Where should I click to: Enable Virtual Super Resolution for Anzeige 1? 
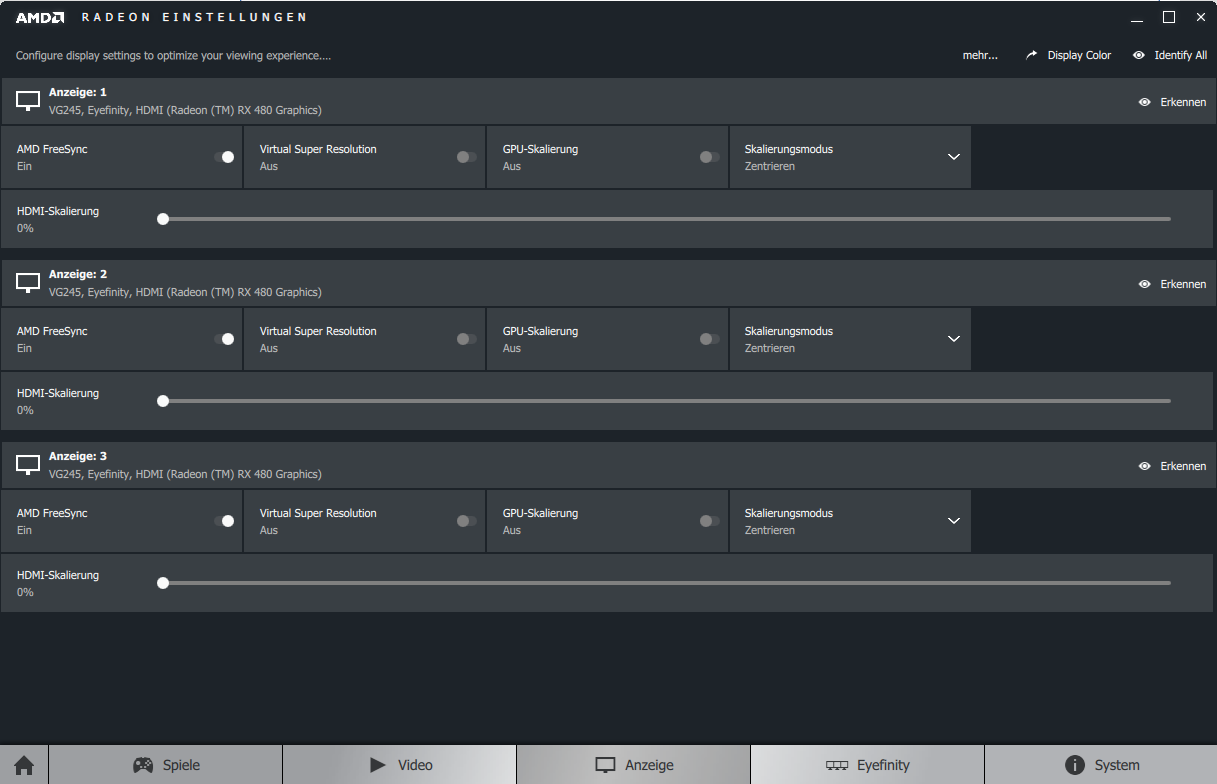[x=467, y=157]
